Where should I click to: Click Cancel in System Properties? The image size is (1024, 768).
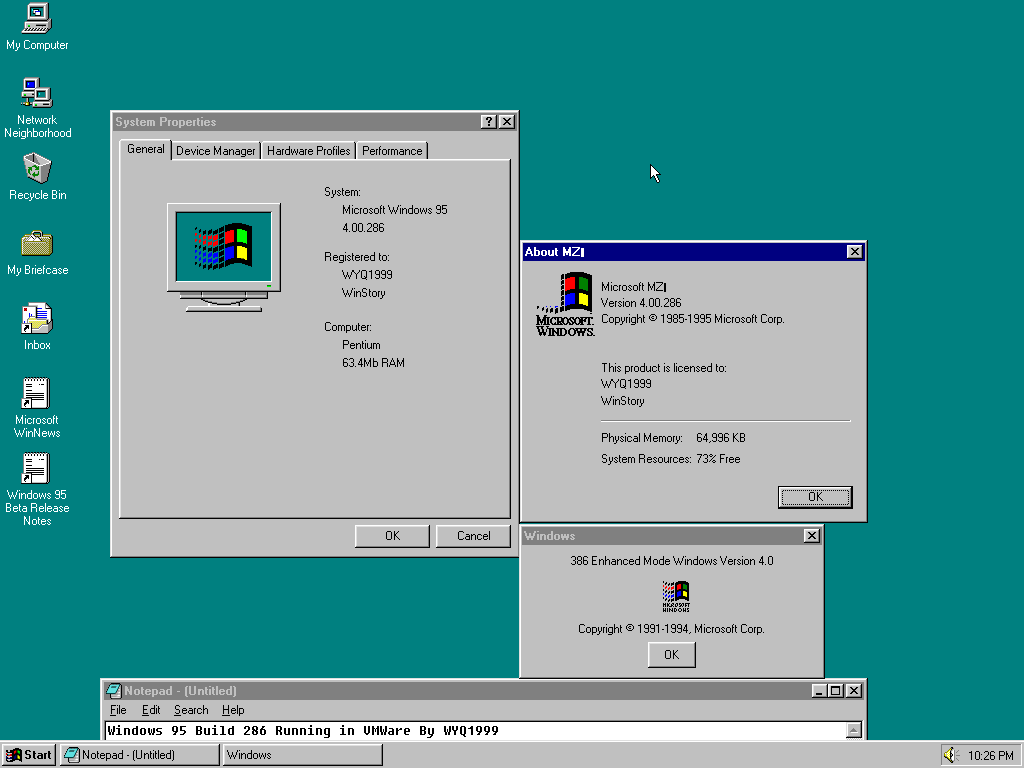[473, 536]
